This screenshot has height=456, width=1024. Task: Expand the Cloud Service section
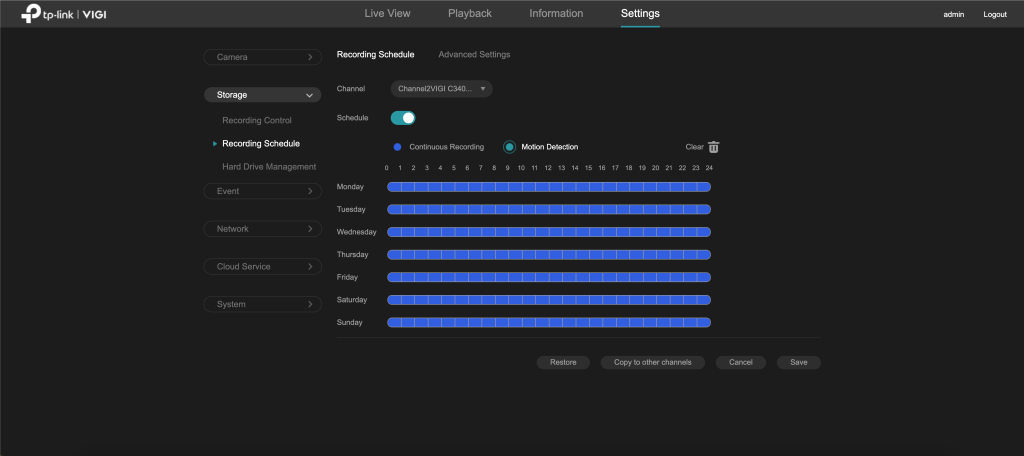coord(263,267)
